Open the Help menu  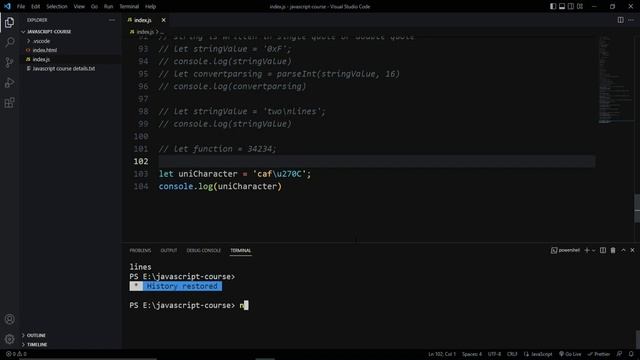pos(151,7)
